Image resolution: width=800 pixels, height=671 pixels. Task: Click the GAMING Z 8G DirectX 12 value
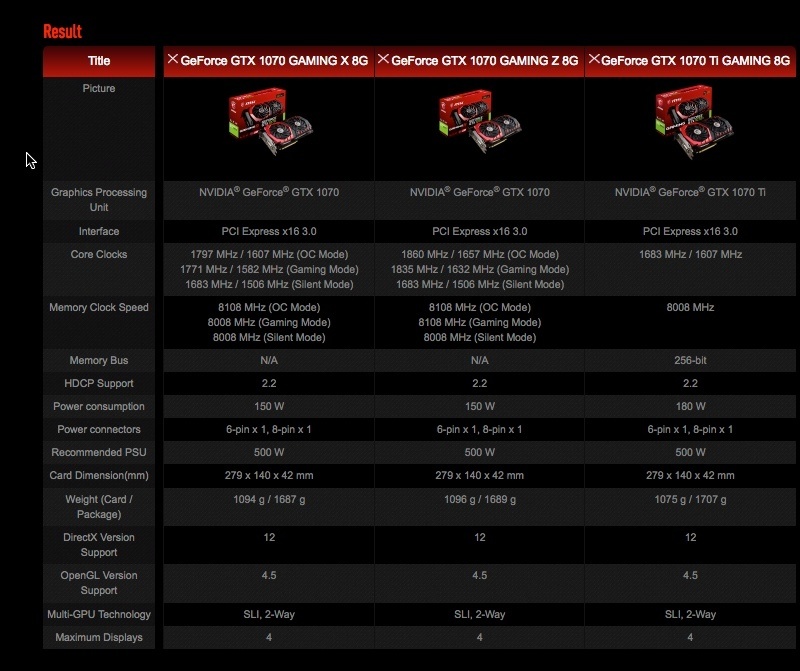click(x=480, y=537)
